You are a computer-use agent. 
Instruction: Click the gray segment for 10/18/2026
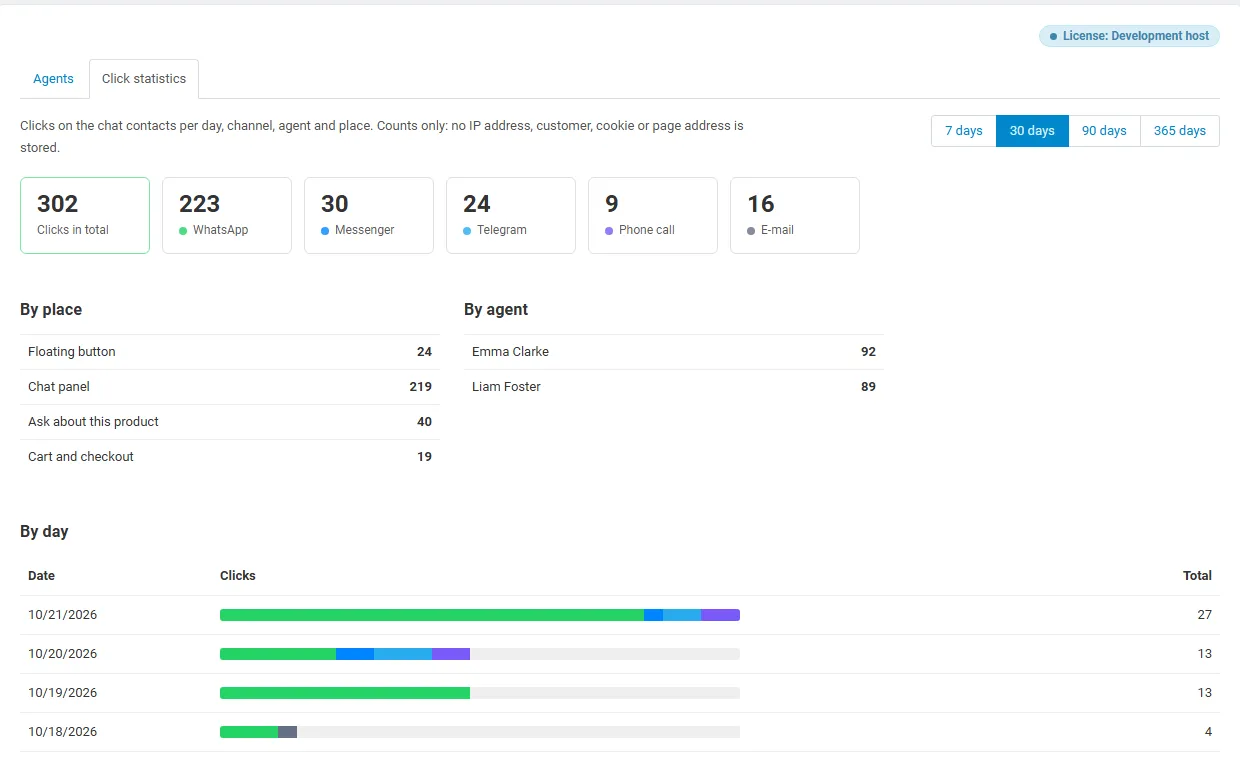(287, 732)
